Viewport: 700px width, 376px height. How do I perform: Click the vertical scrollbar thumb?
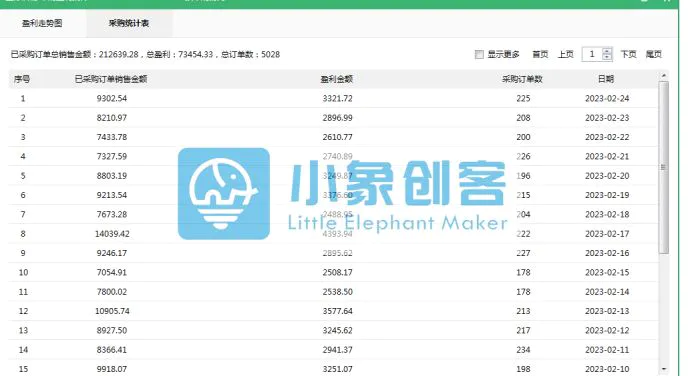(x=664, y=167)
